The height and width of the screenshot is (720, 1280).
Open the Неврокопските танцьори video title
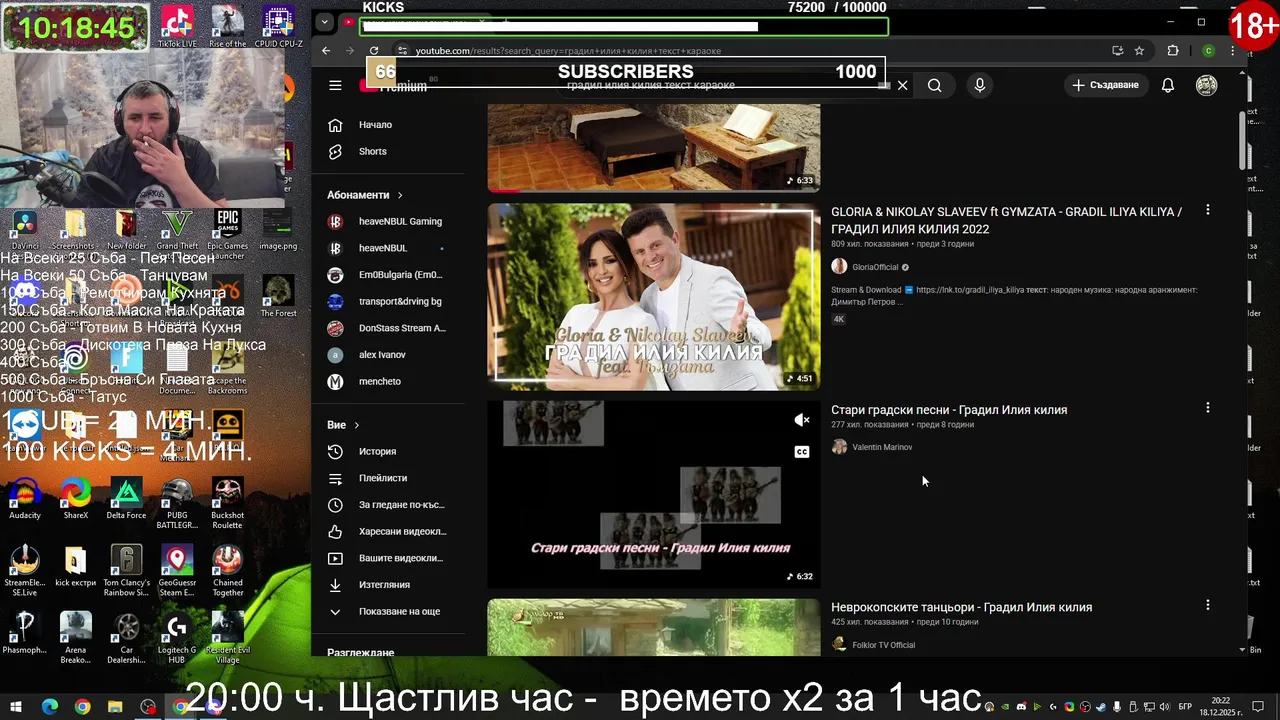click(x=961, y=607)
